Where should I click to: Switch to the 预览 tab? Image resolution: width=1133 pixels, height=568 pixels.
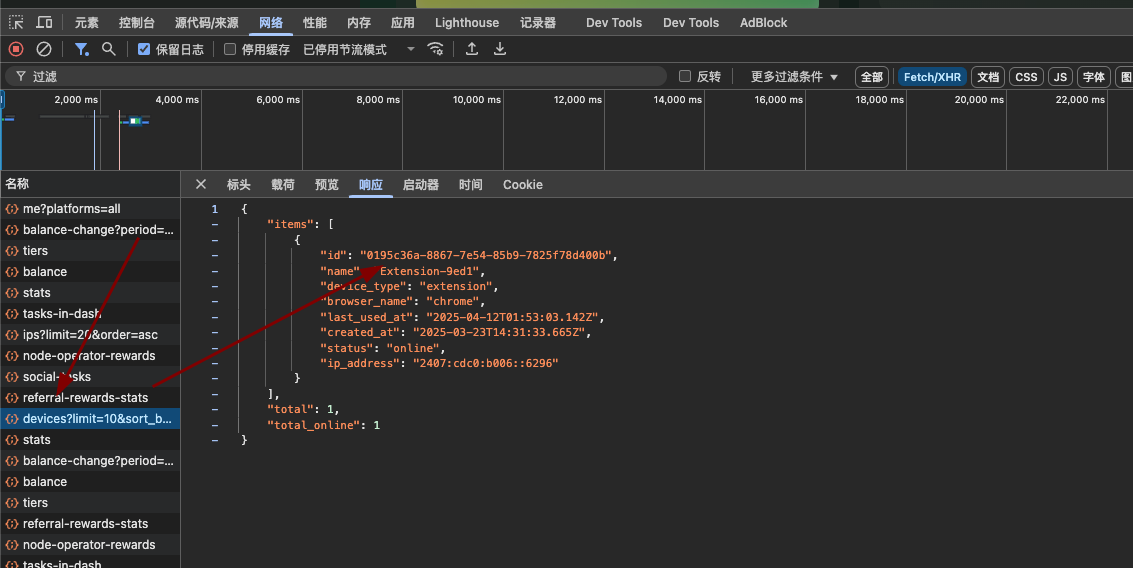pyautogui.click(x=327, y=184)
